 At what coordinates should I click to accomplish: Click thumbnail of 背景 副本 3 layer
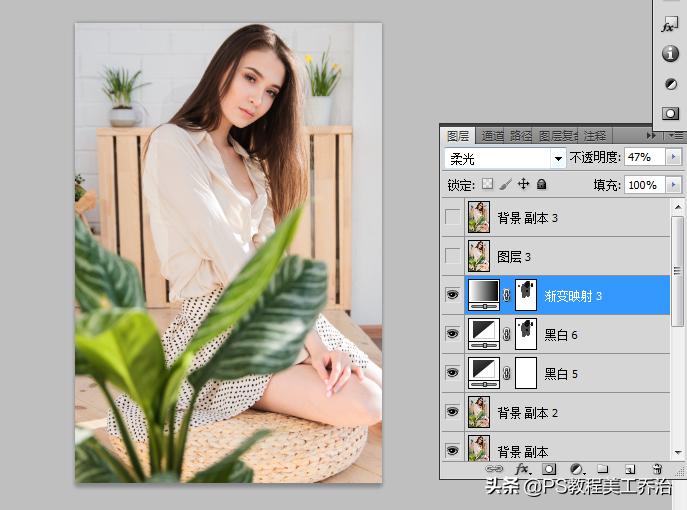[x=478, y=217]
